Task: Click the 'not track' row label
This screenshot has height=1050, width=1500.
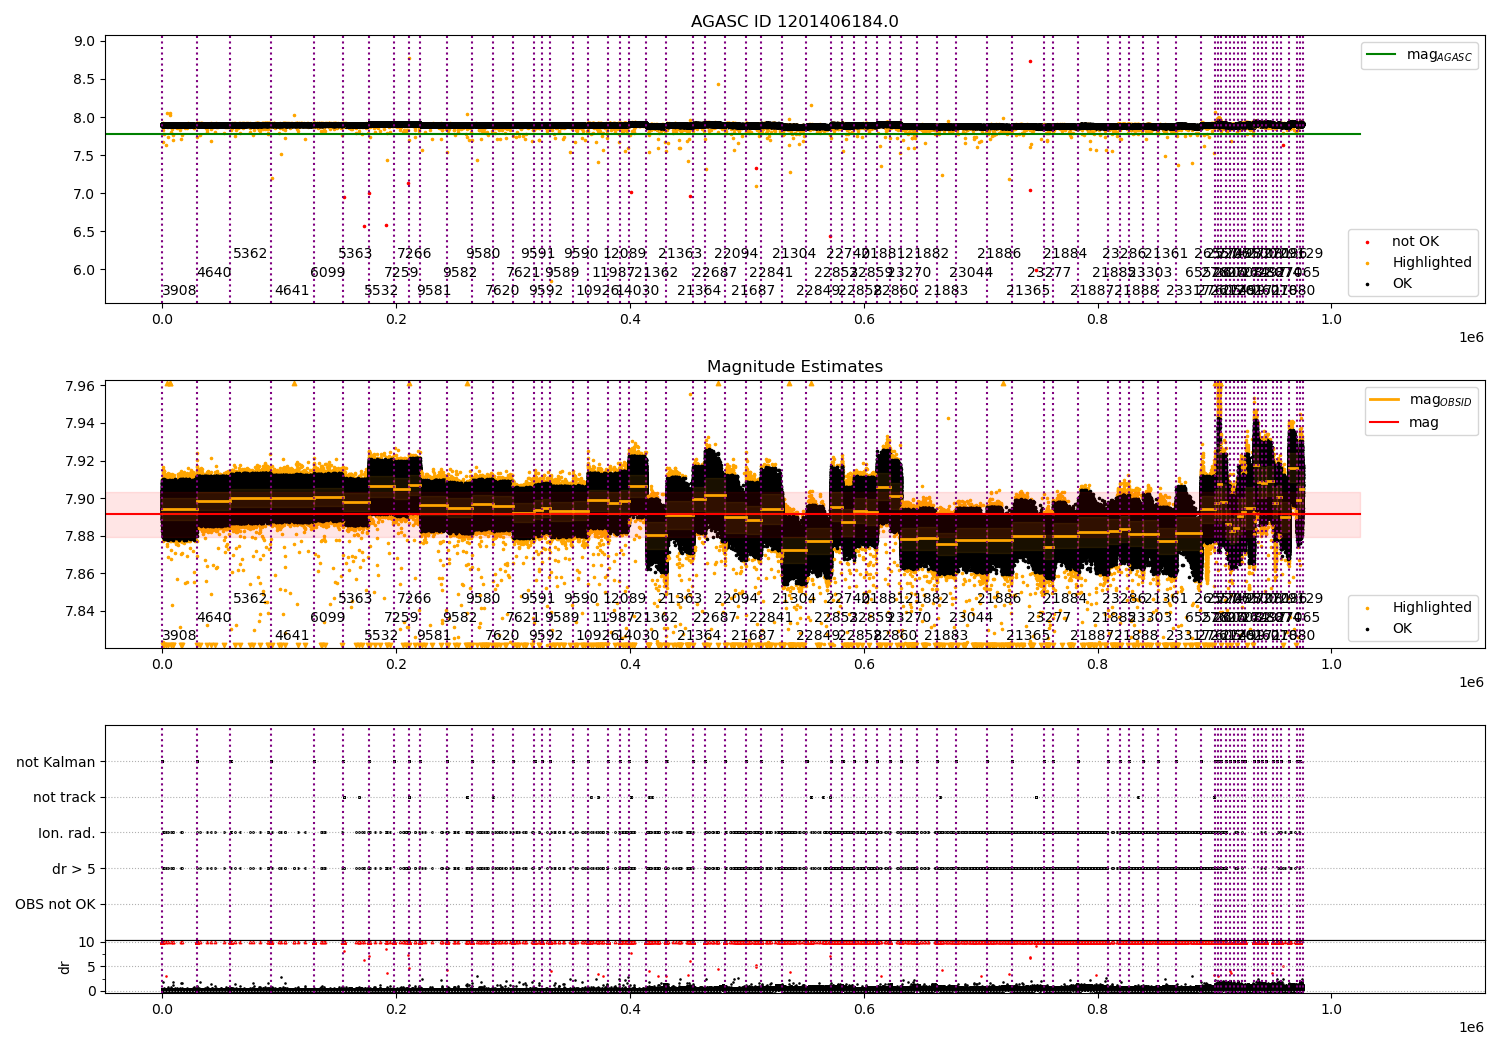Action: click(64, 797)
